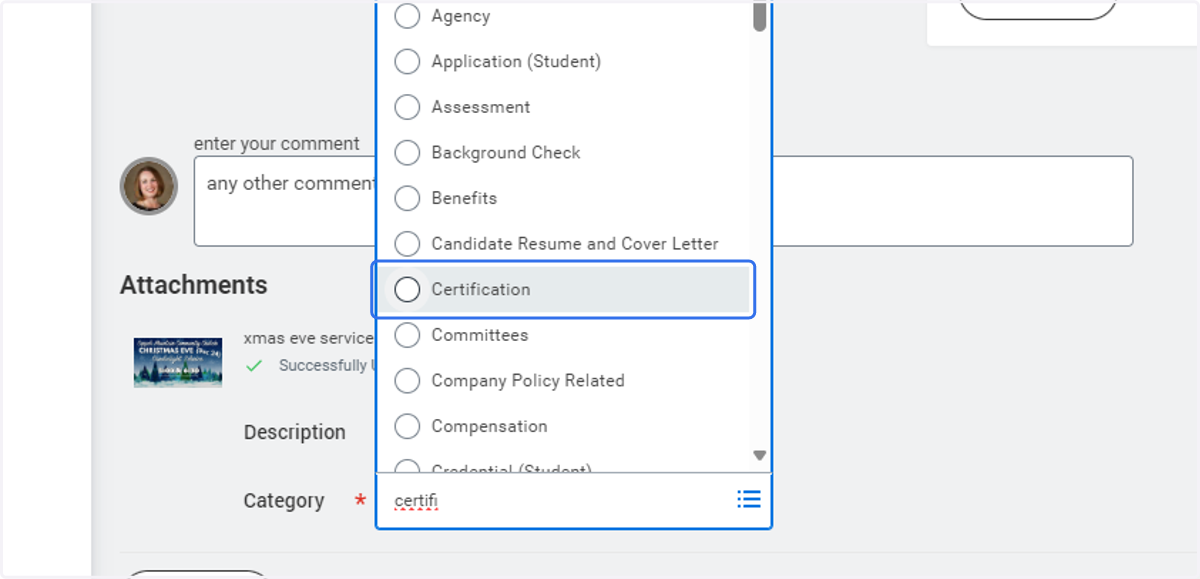This screenshot has width=1200, height=579.
Task: Click the successfully uploaded green checkmark
Action: pyautogui.click(x=254, y=366)
